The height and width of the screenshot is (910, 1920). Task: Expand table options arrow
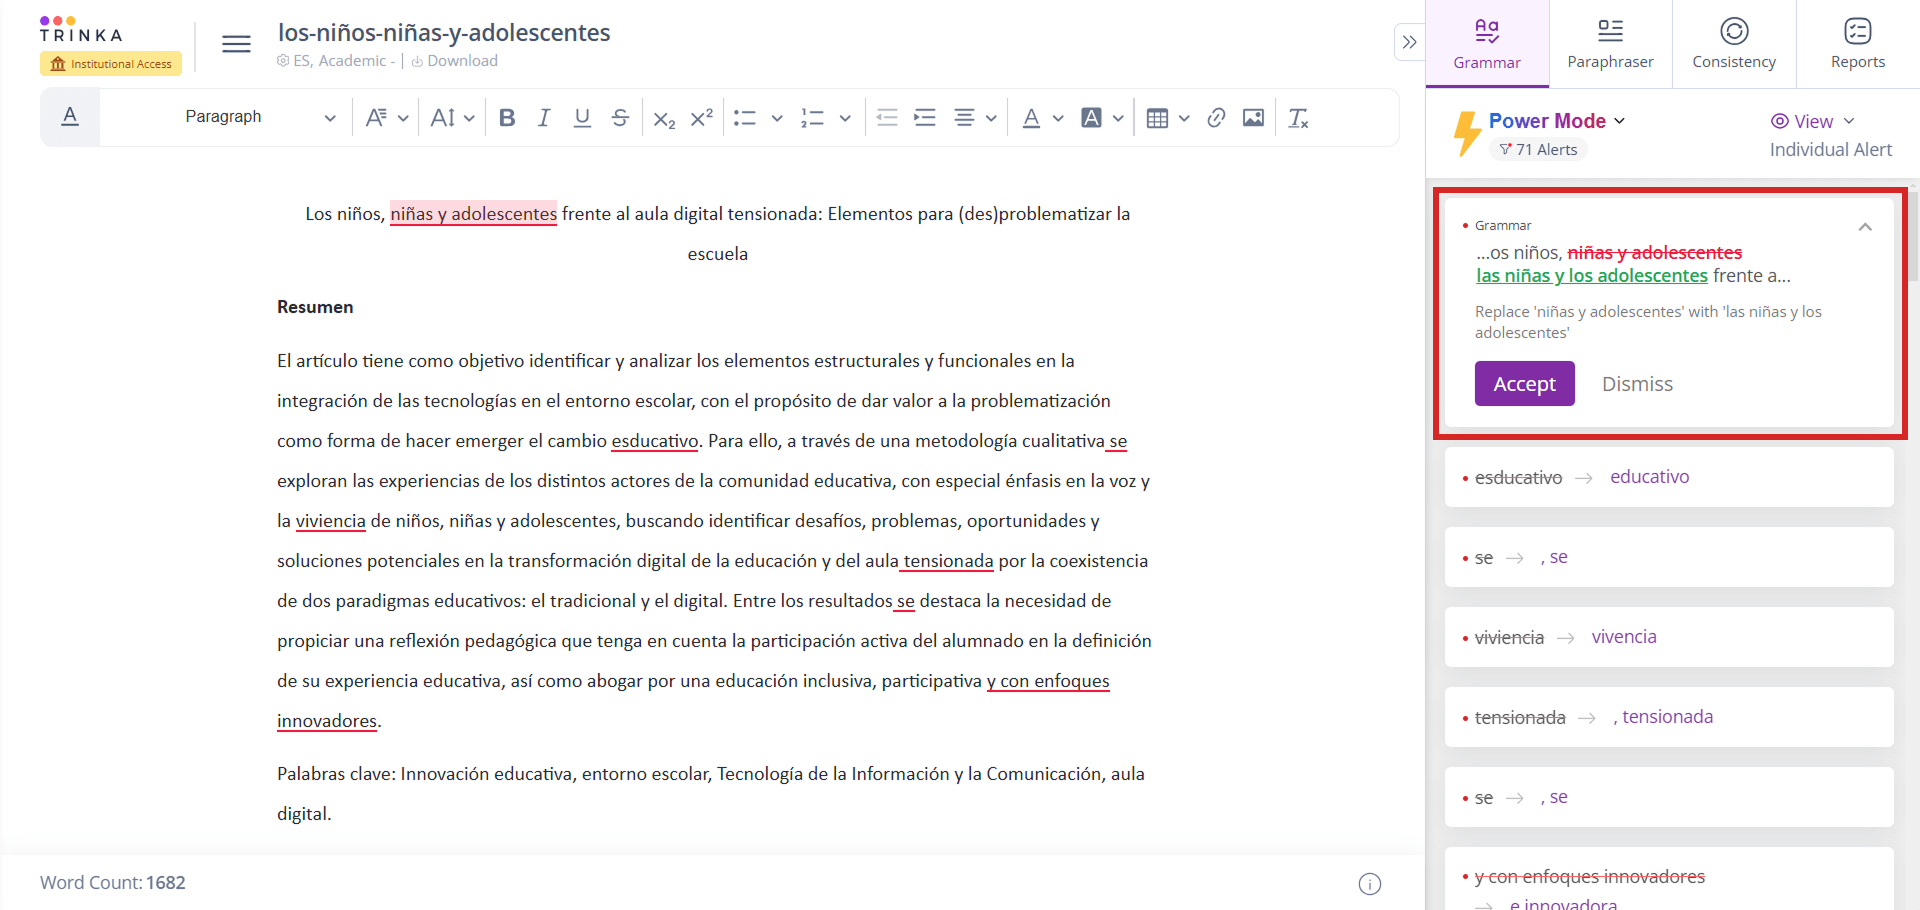point(1184,118)
